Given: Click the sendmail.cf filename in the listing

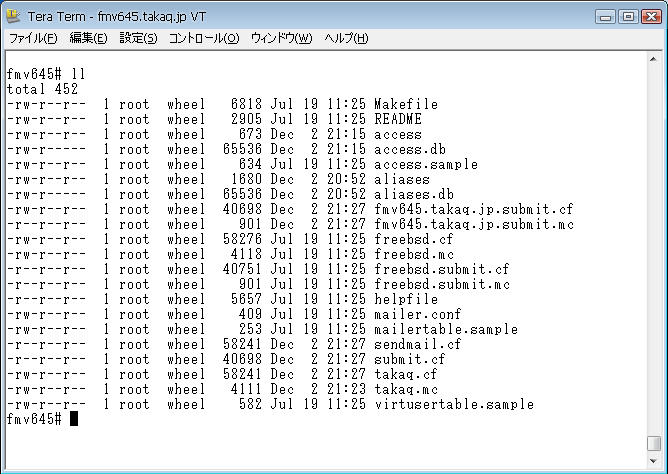Looking at the screenshot, I should [417, 344].
